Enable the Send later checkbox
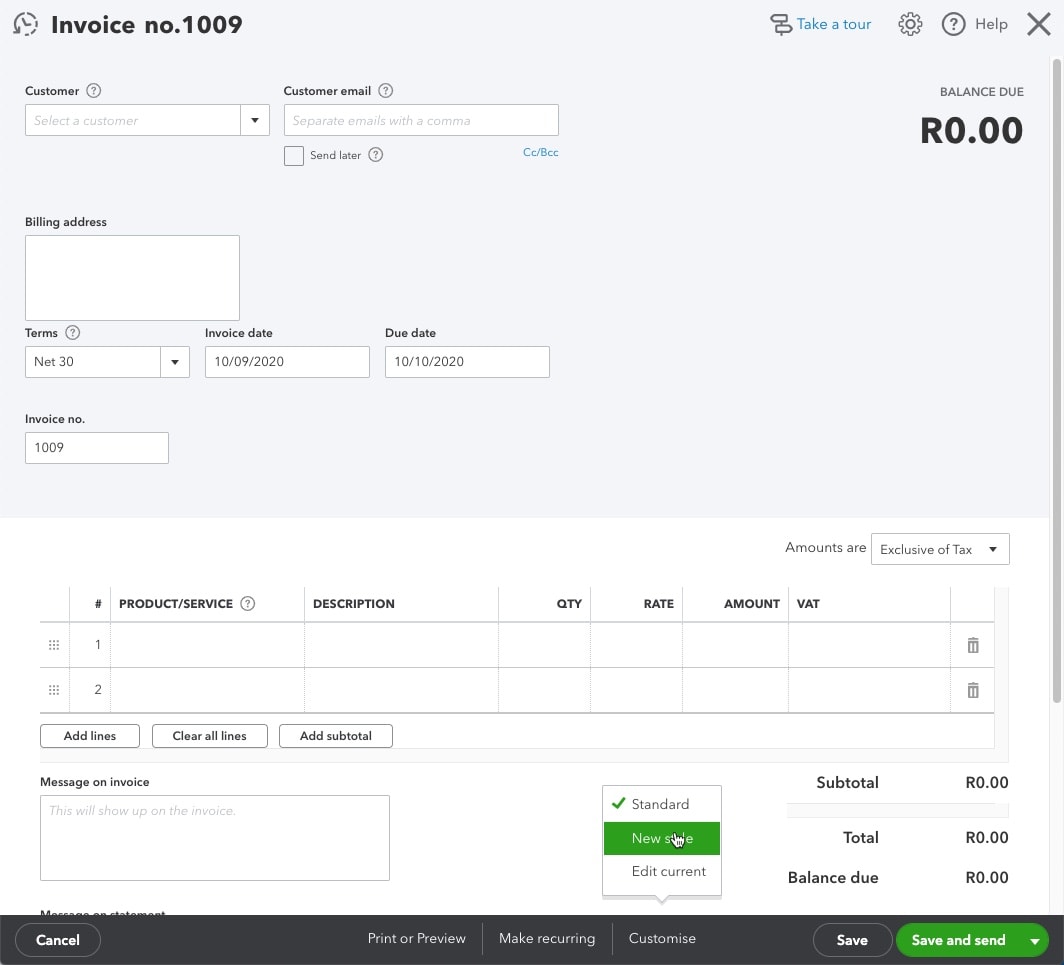Screen dimensions: 1064x965 pyautogui.click(x=294, y=155)
